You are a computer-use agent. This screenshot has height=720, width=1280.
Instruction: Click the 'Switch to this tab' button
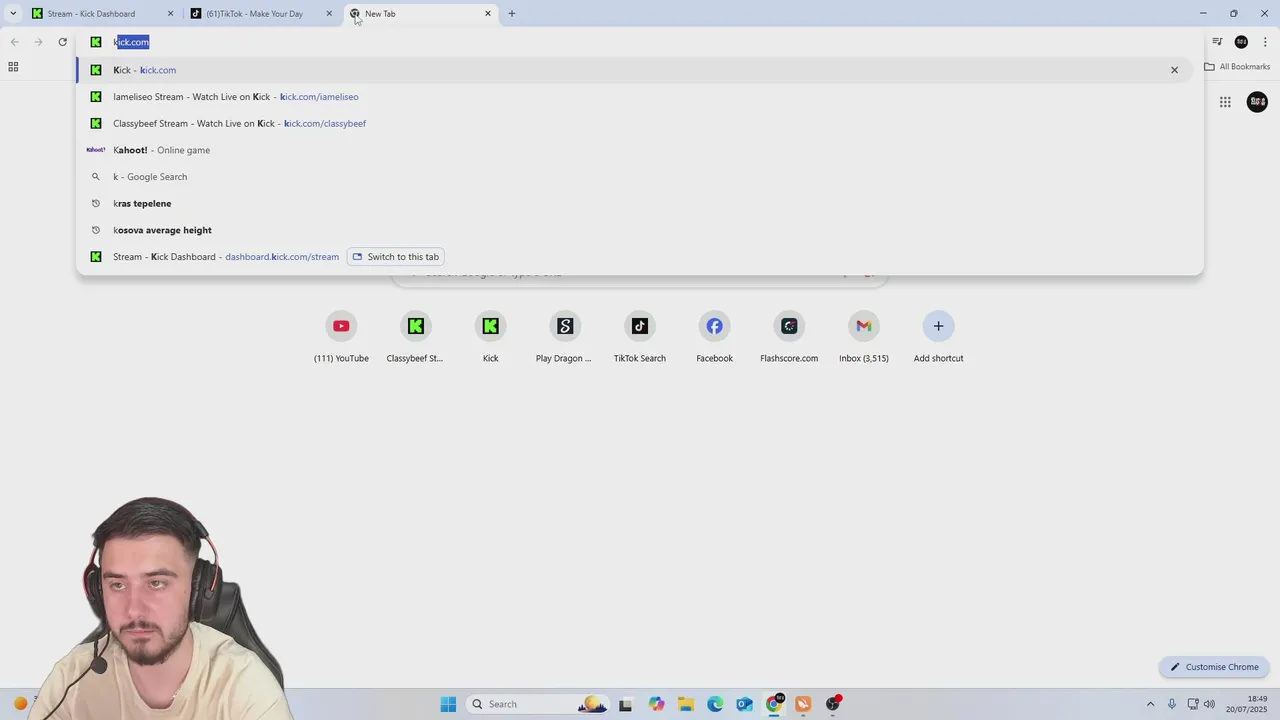tap(396, 257)
